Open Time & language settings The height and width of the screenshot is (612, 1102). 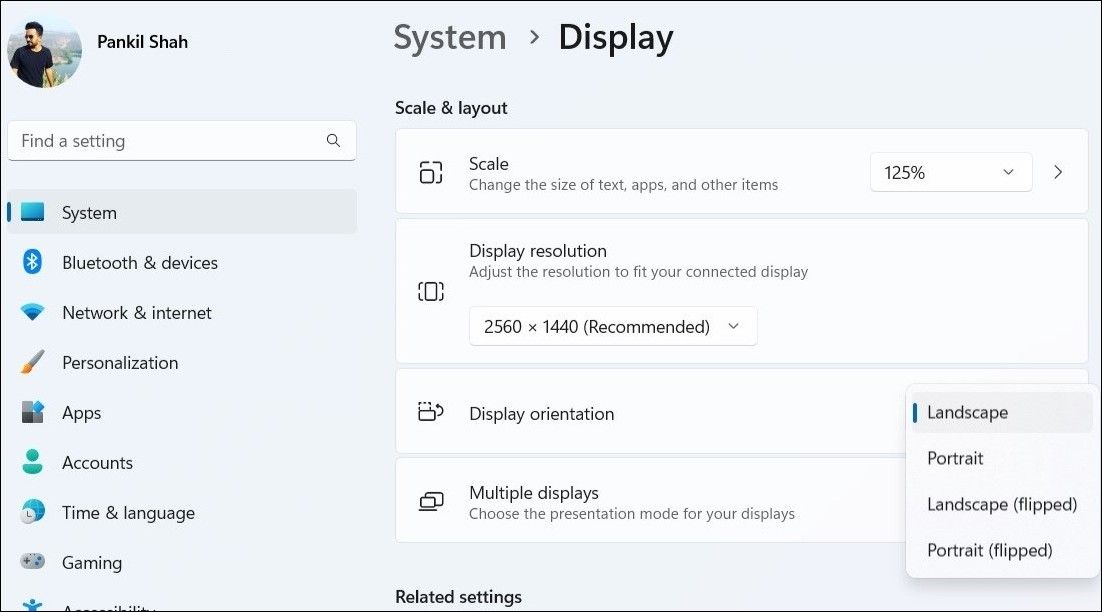click(x=128, y=512)
